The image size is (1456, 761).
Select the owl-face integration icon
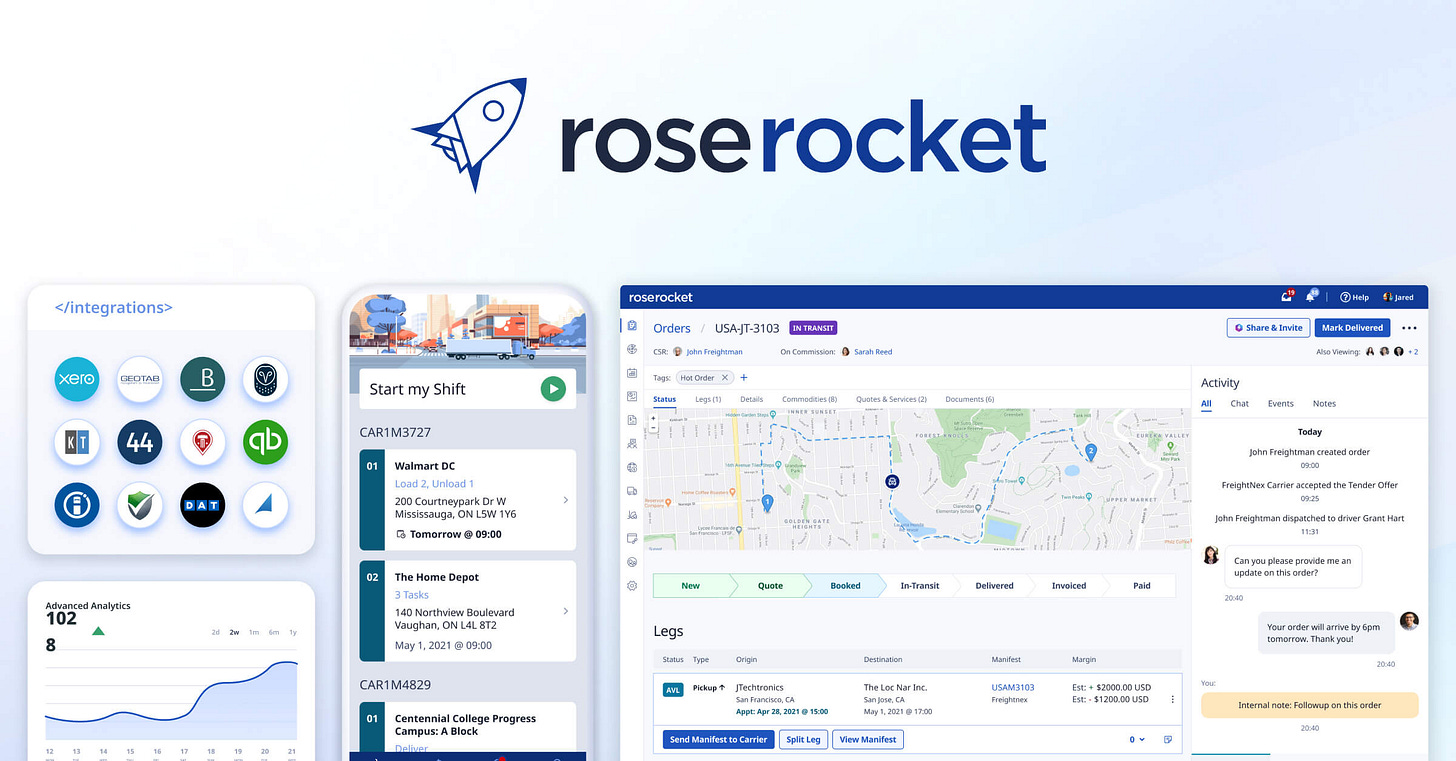[x=265, y=380]
